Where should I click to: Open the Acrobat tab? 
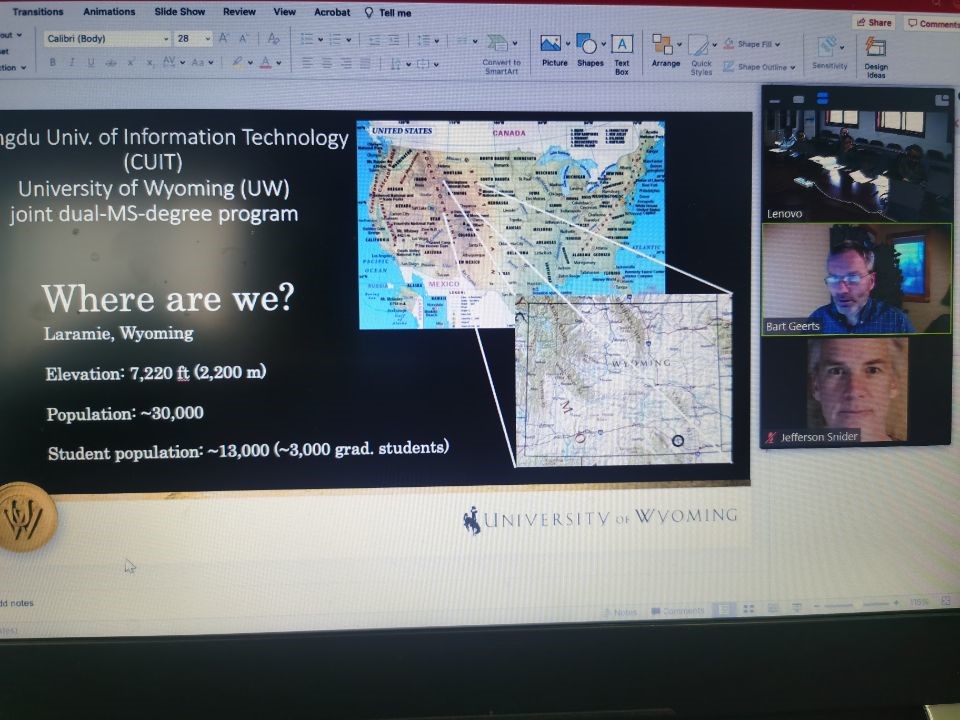(x=332, y=12)
